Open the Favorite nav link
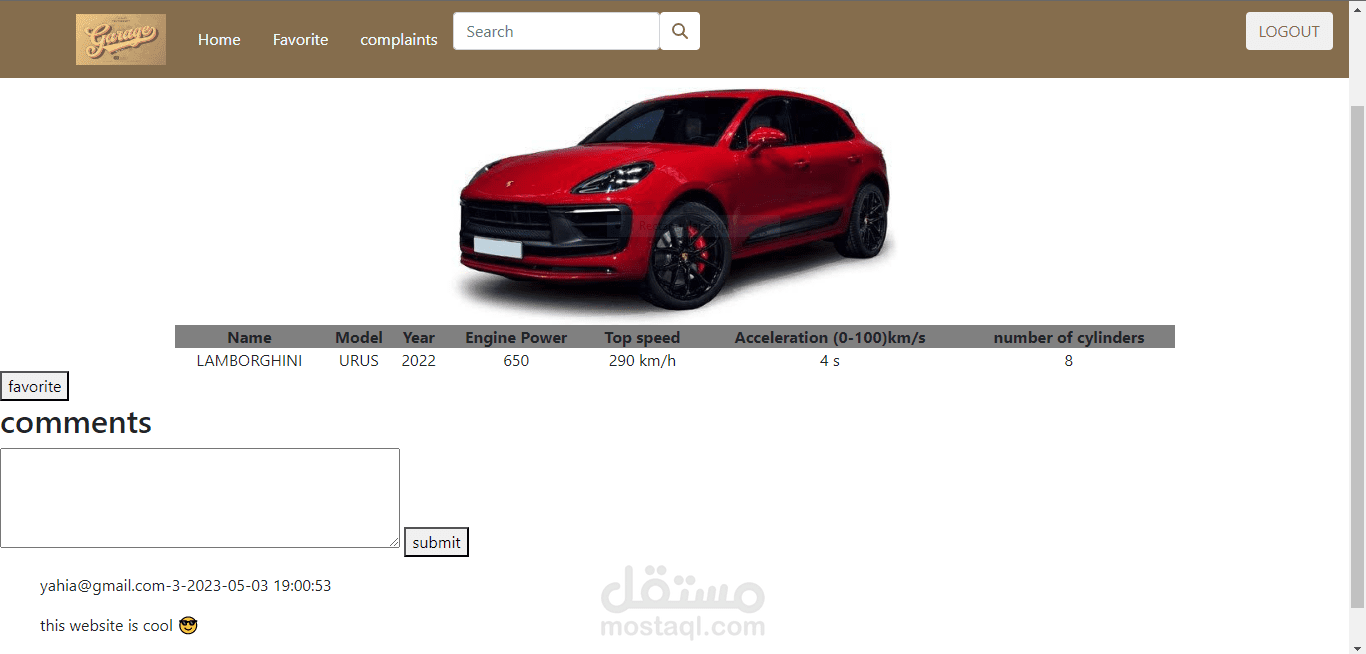This screenshot has width=1366, height=654. coord(301,39)
